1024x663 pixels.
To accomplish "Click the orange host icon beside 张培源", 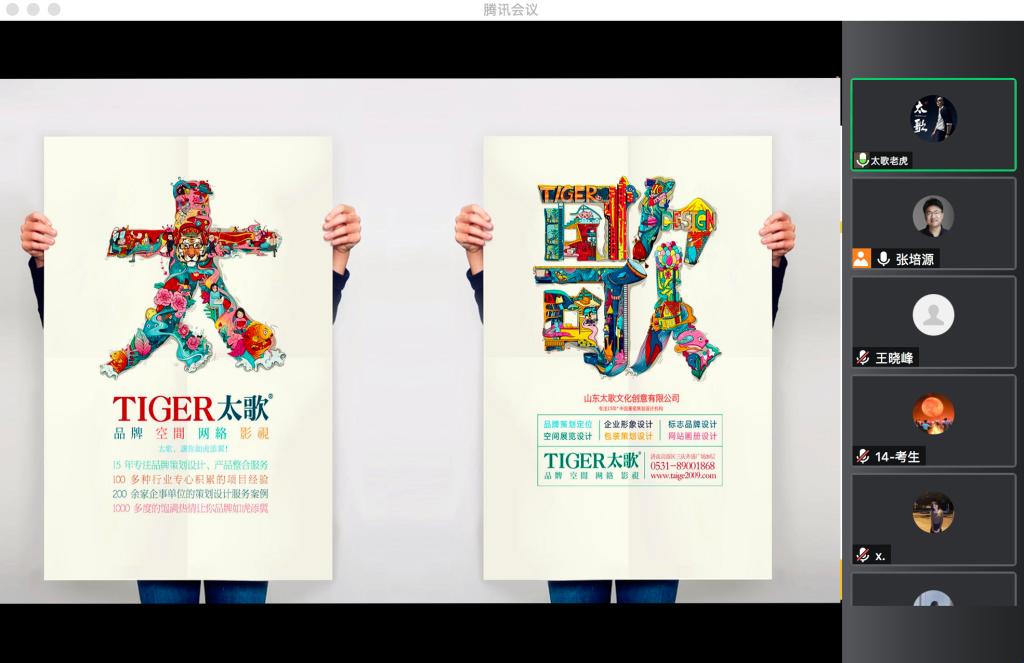I will coord(861,258).
